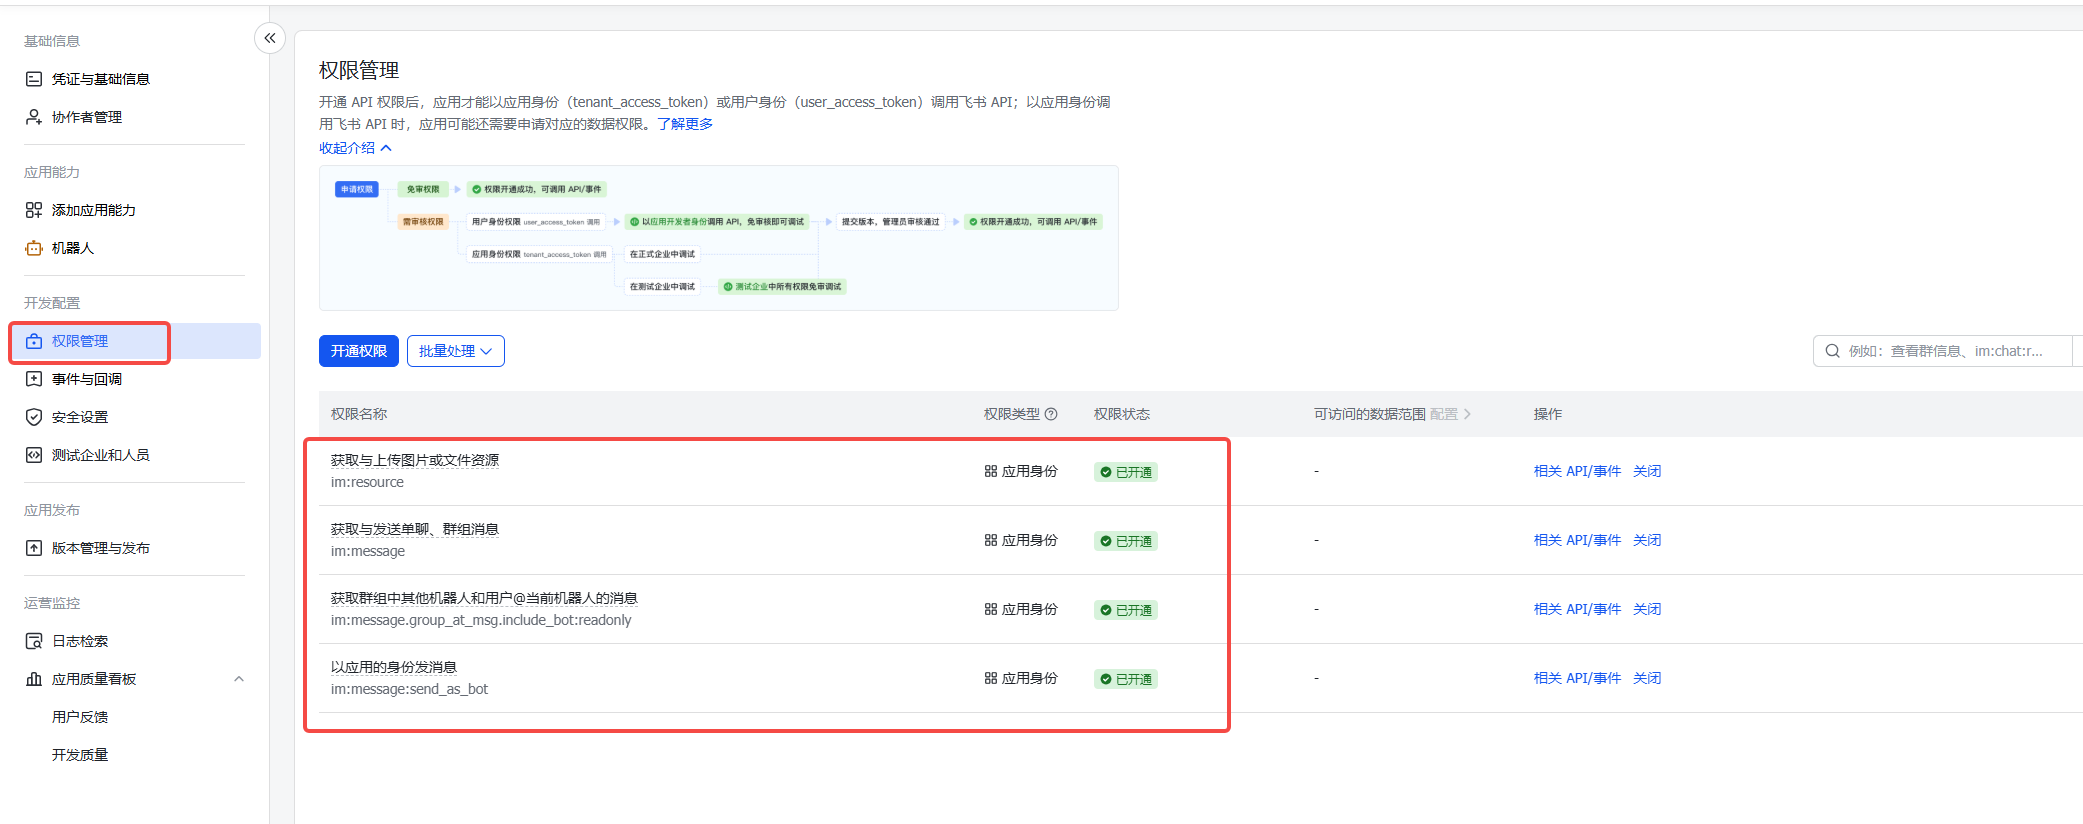Collapse the 应用质量看板 submenu chevron

[x=239, y=679]
